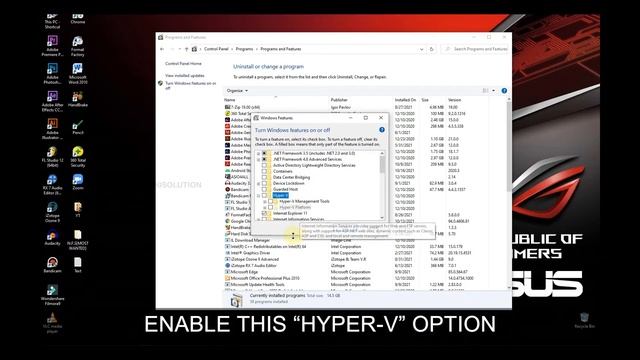This screenshot has height=360, width=640.
Task: Click Programs breadcrumb in address bar
Action: (244, 49)
